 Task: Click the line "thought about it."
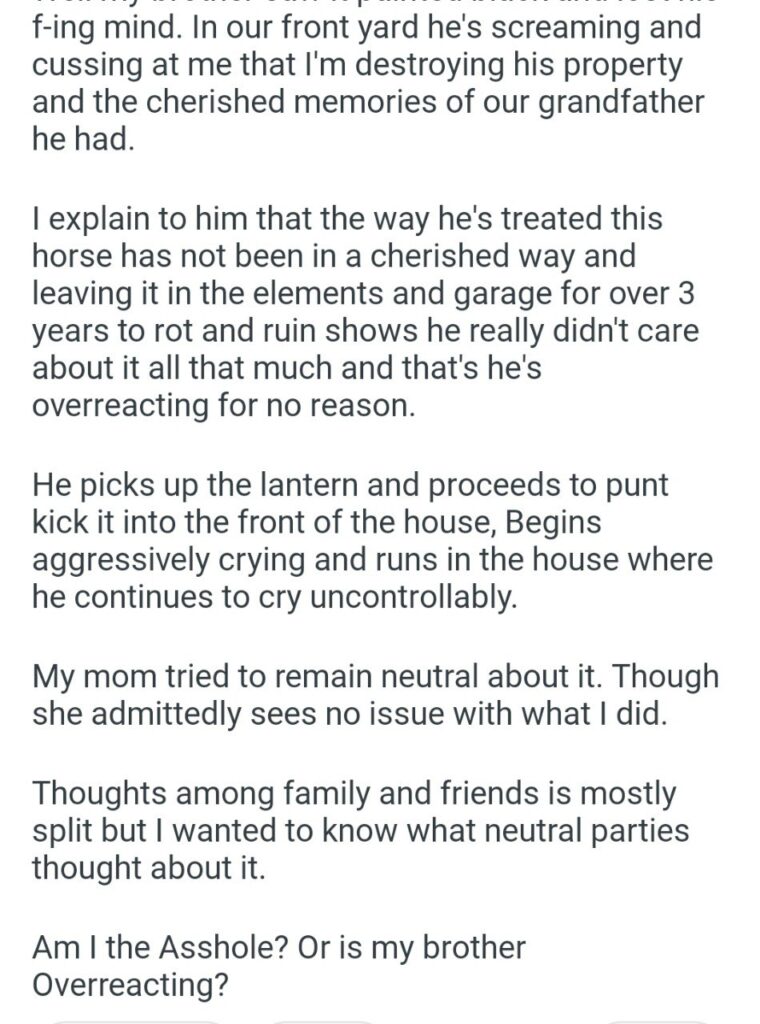coord(149,868)
